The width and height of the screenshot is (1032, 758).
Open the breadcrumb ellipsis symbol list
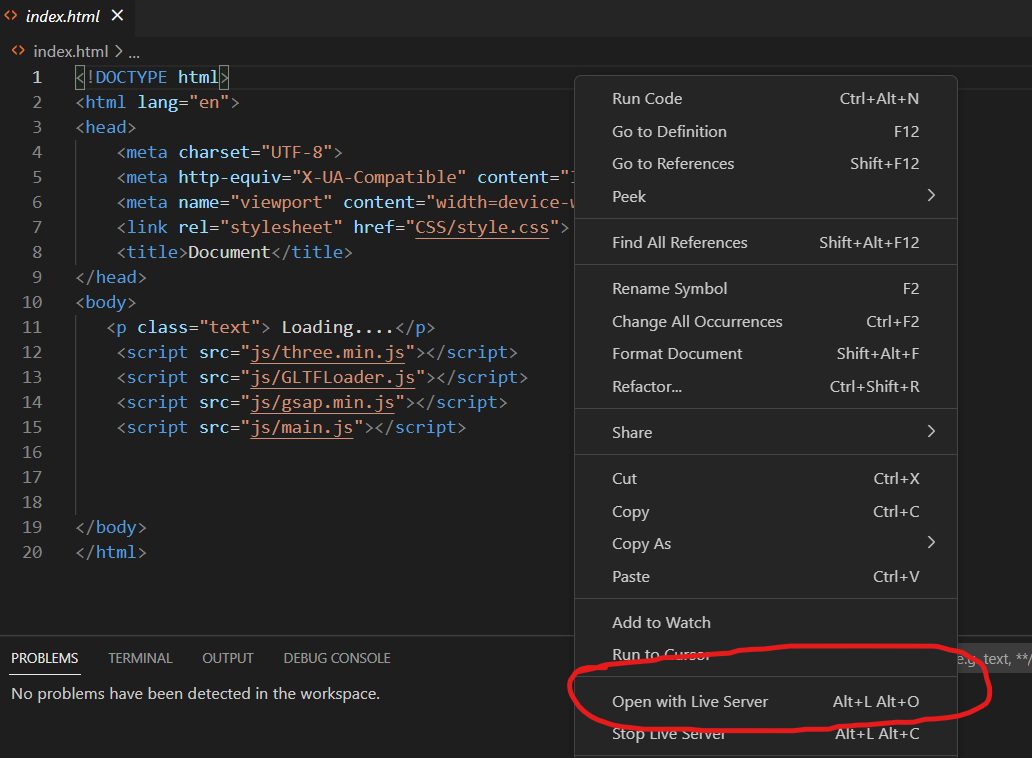pyautogui.click(x=134, y=52)
